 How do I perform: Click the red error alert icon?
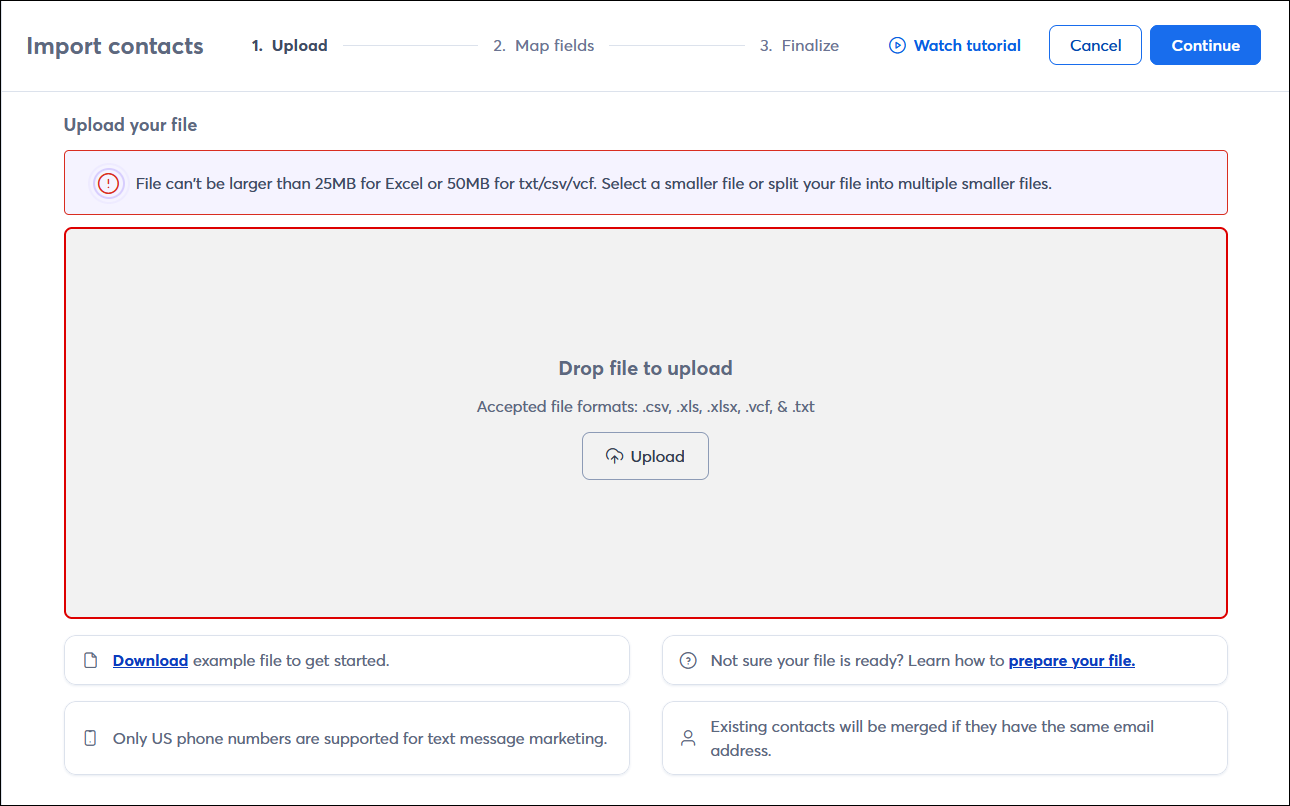pyautogui.click(x=108, y=183)
